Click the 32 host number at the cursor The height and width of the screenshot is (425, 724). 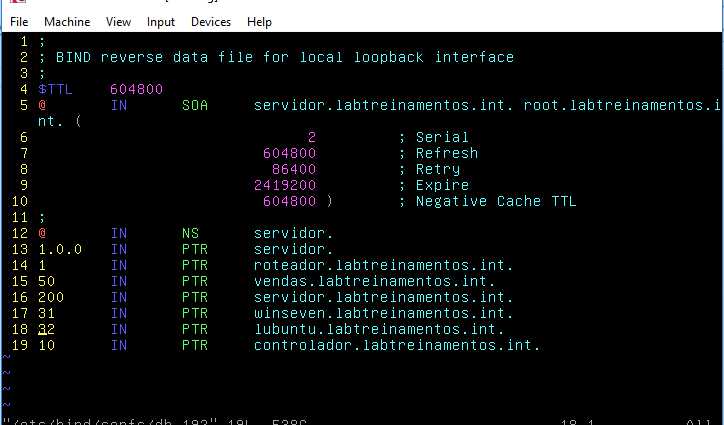pyautogui.click(x=47, y=329)
